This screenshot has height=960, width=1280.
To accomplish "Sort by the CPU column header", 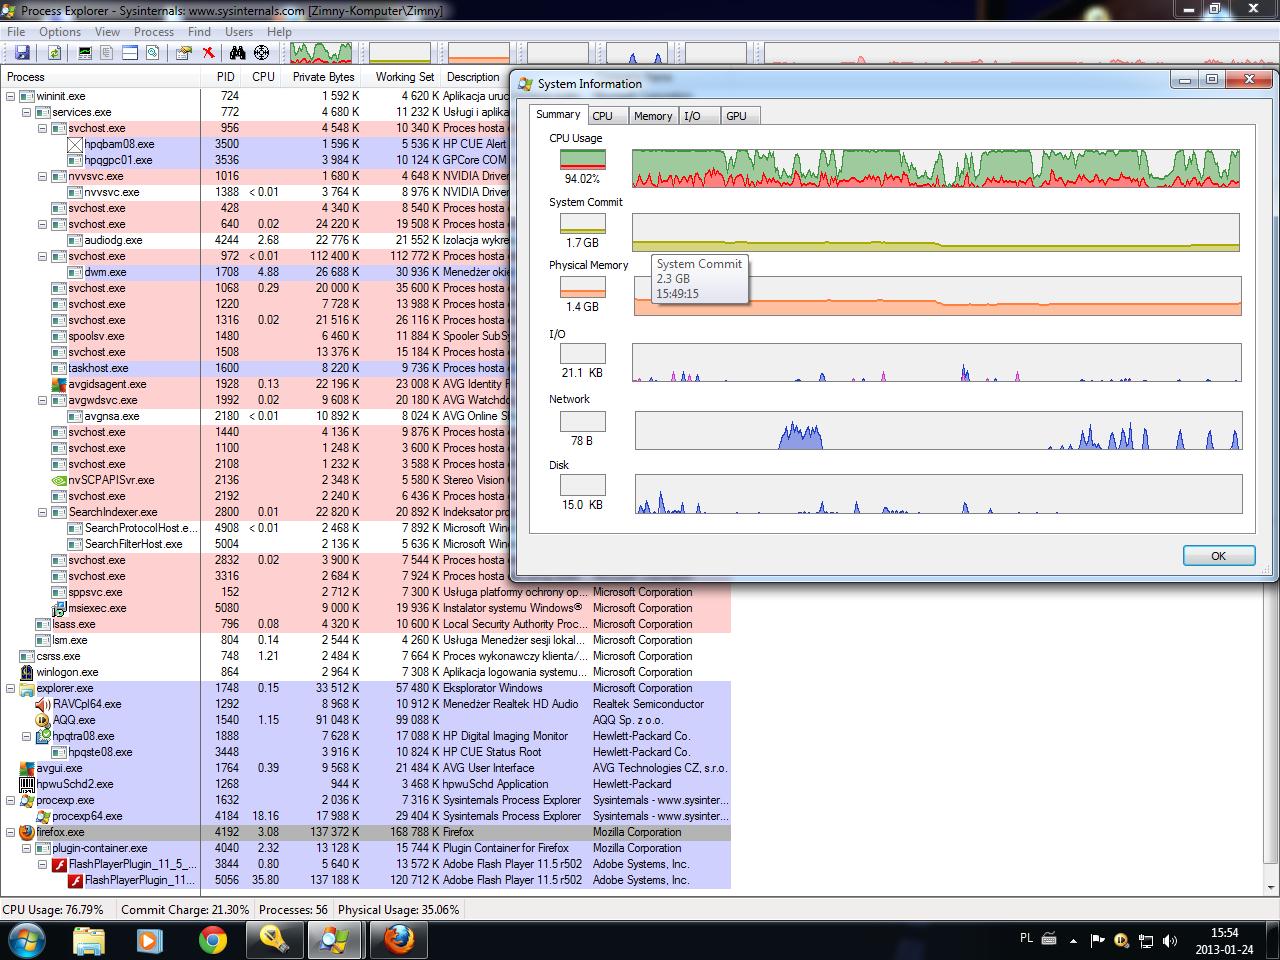I will (263, 77).
